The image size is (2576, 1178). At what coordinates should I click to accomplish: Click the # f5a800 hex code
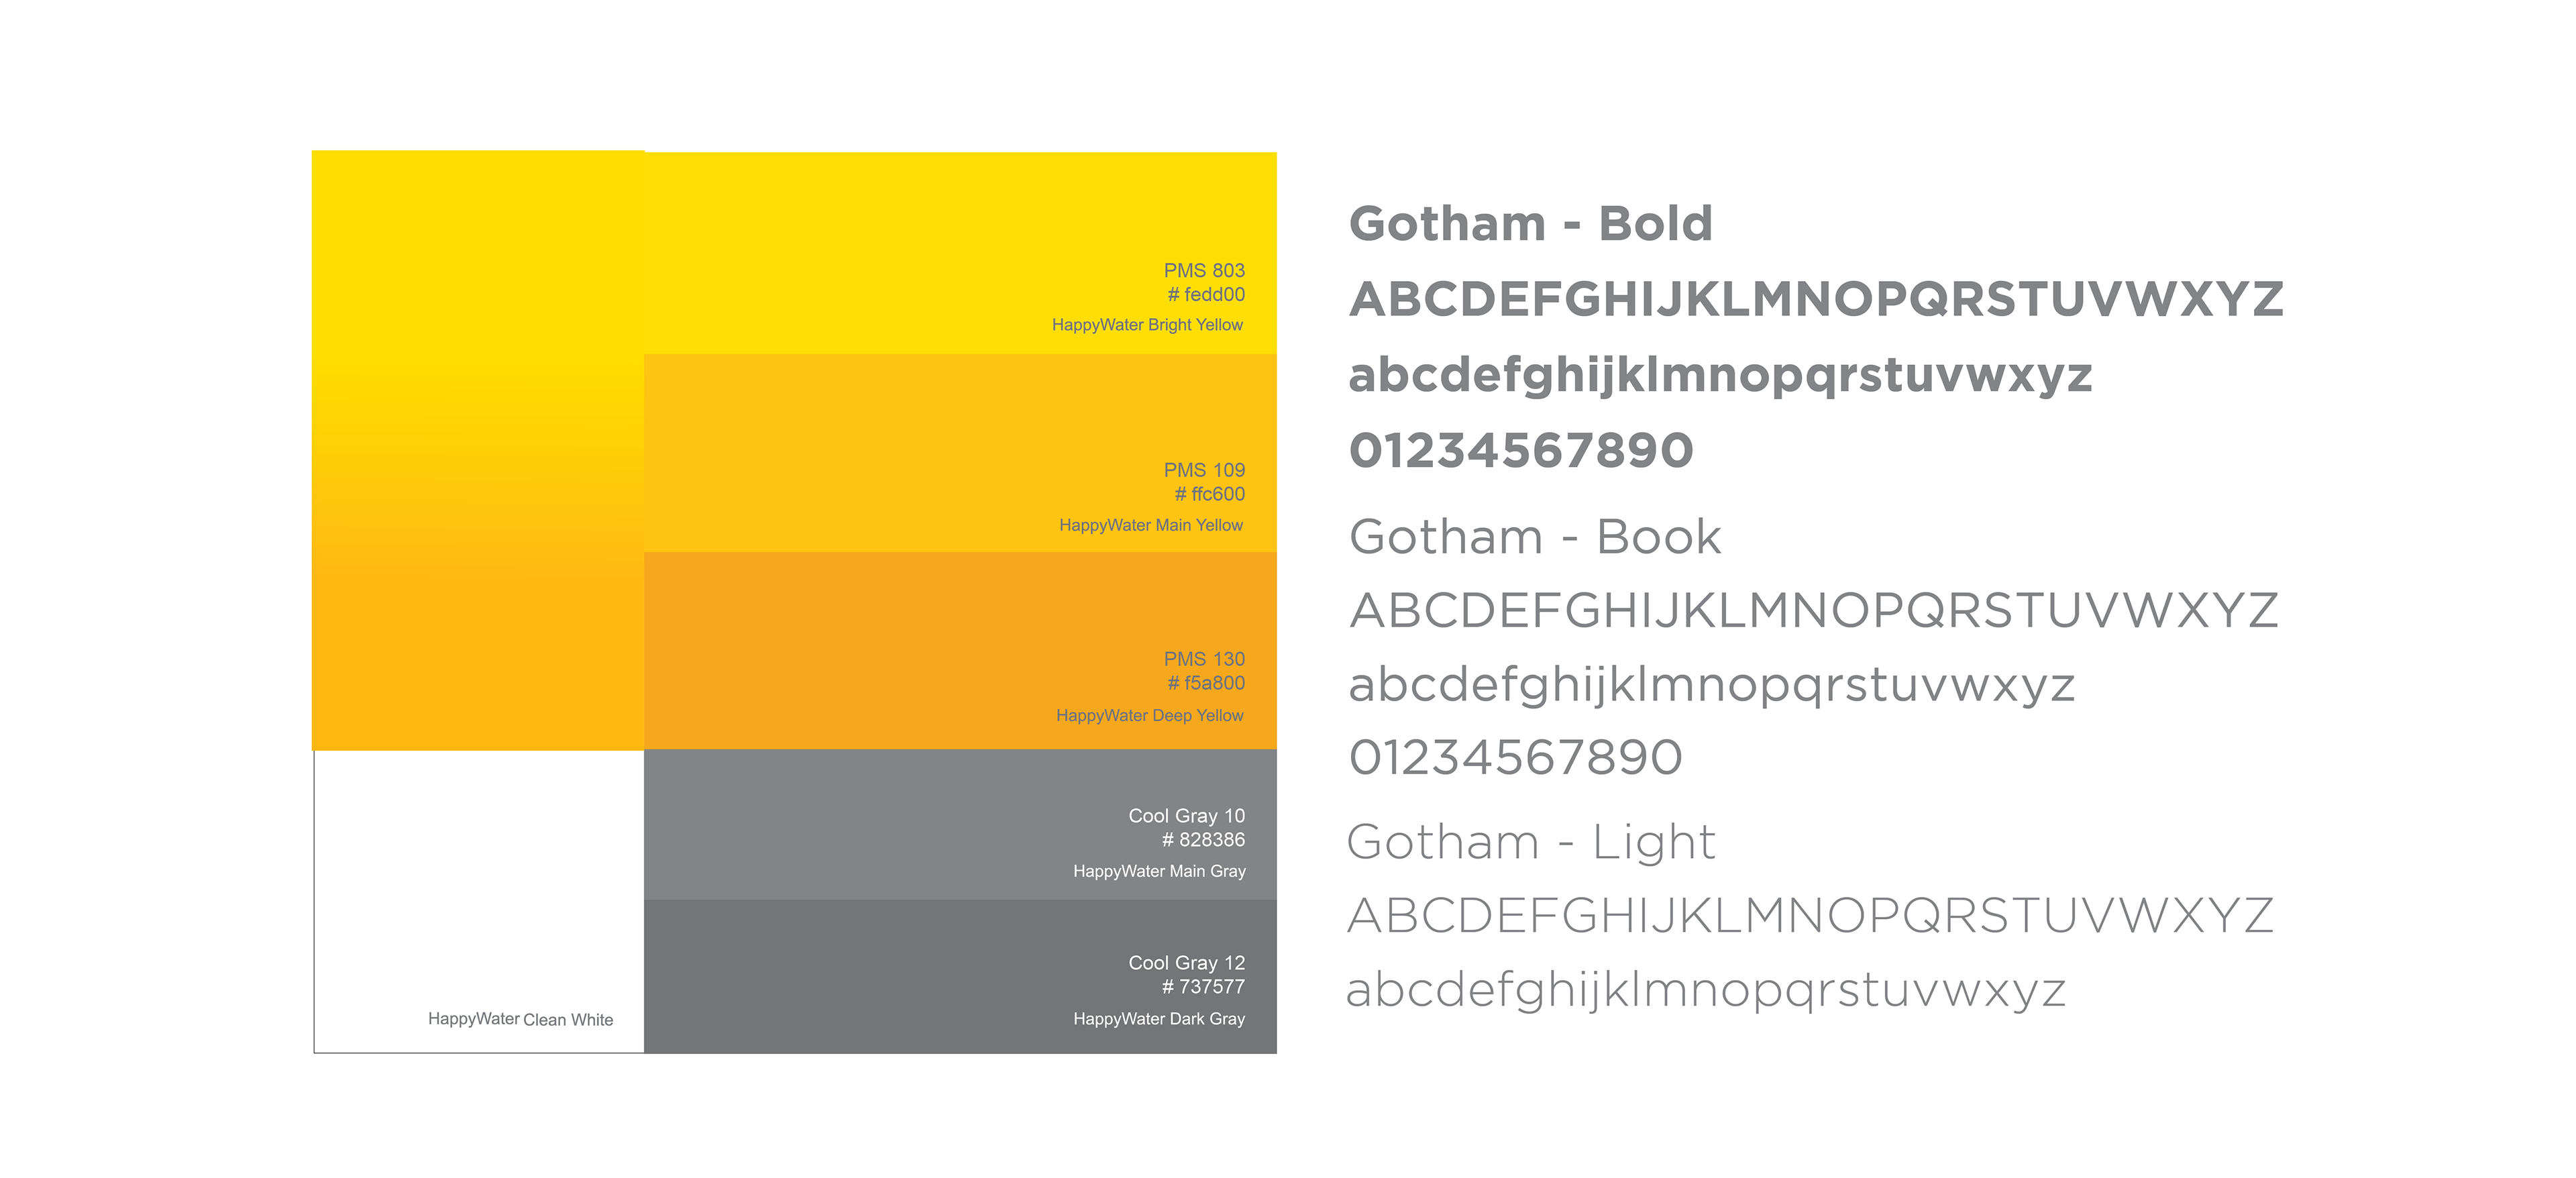pyautogui.click(x=1206, y=683)
